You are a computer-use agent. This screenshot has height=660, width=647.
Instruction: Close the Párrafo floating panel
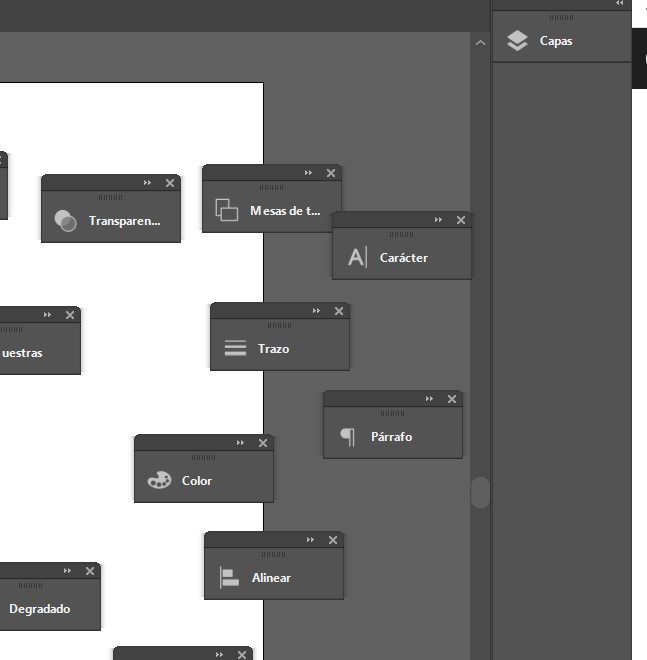point(452,399)
